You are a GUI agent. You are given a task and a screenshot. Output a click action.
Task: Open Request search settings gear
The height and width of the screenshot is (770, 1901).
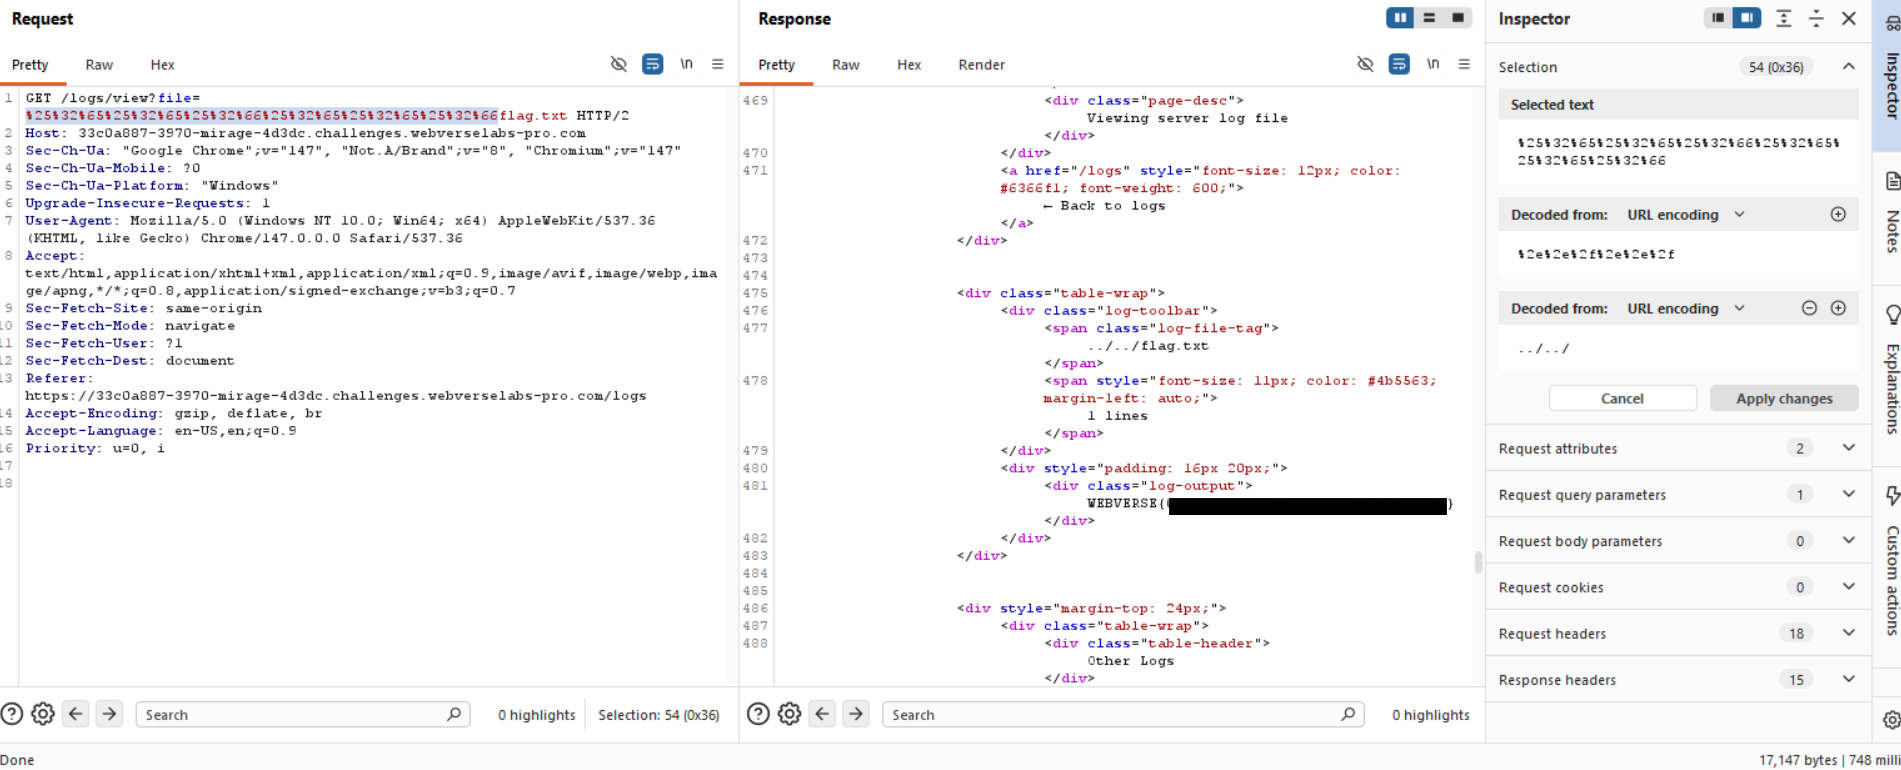coord(43,714)
